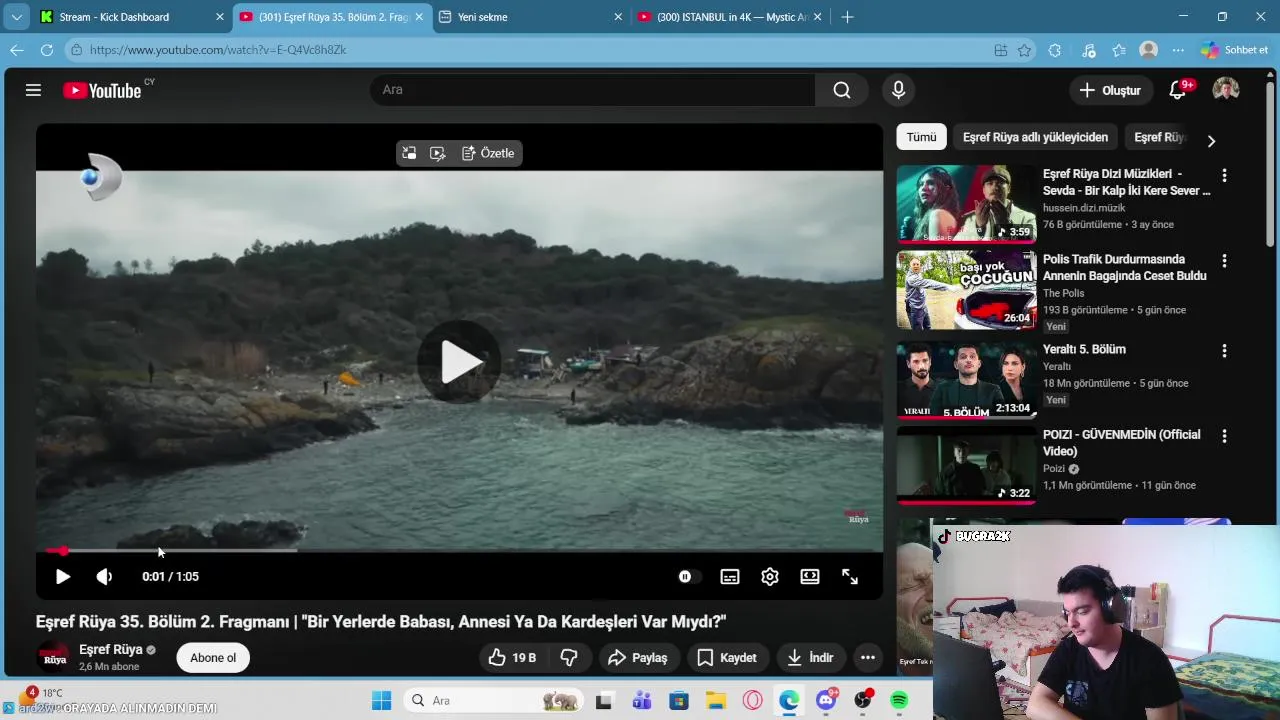
Task: Subscribe with Abone ol button
Action: click(x=213, y=657)
